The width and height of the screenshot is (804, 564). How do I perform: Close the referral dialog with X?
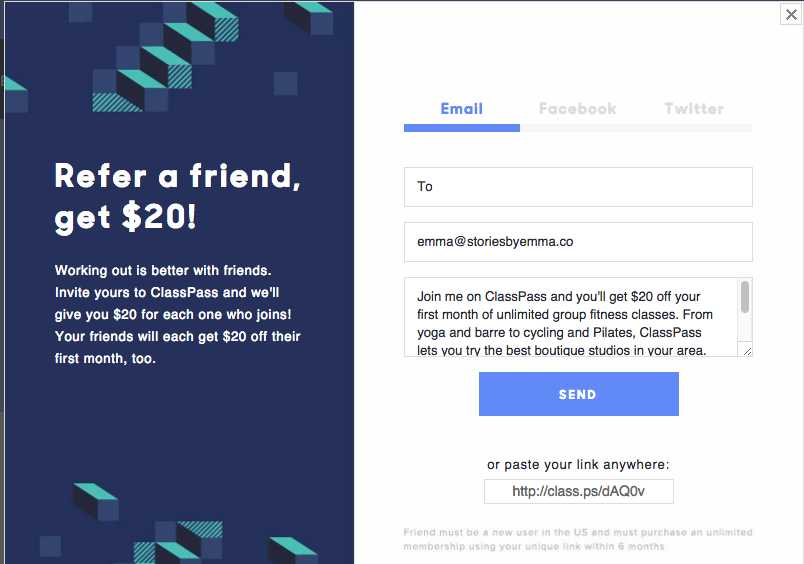point(791,14)
